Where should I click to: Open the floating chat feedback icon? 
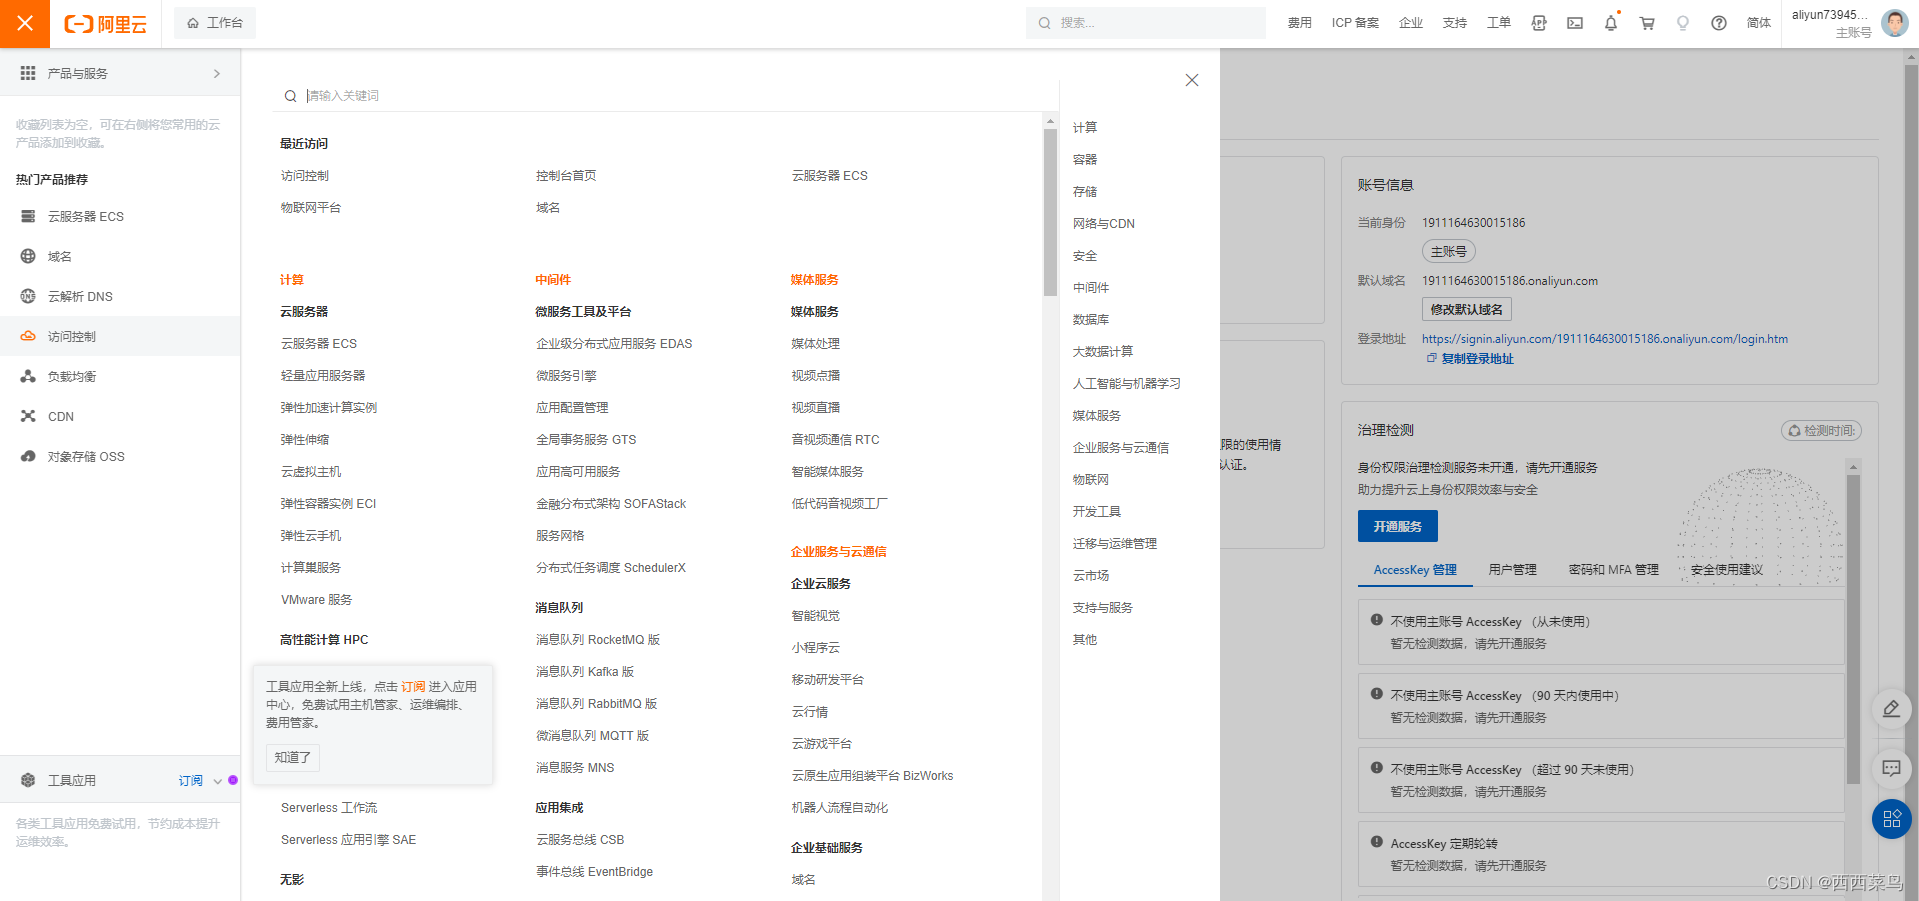click(x=1891, y=768)
